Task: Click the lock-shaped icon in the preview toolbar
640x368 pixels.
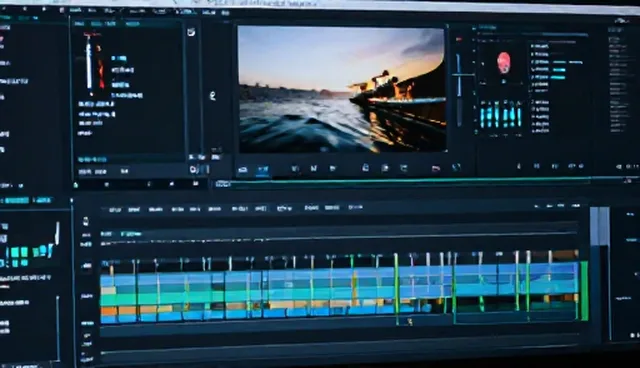Action: [x=365, y=167]
